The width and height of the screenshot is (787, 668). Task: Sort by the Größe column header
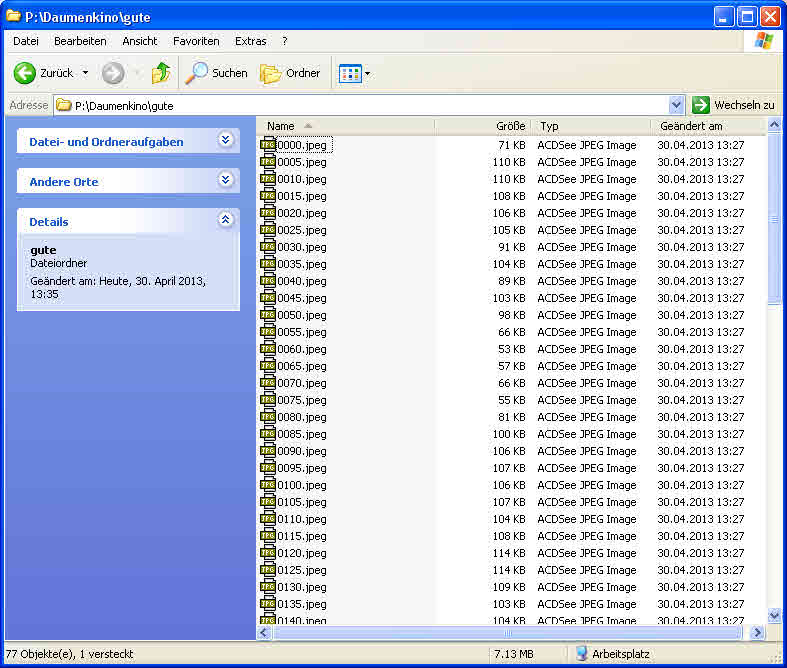tap(482, 126)
